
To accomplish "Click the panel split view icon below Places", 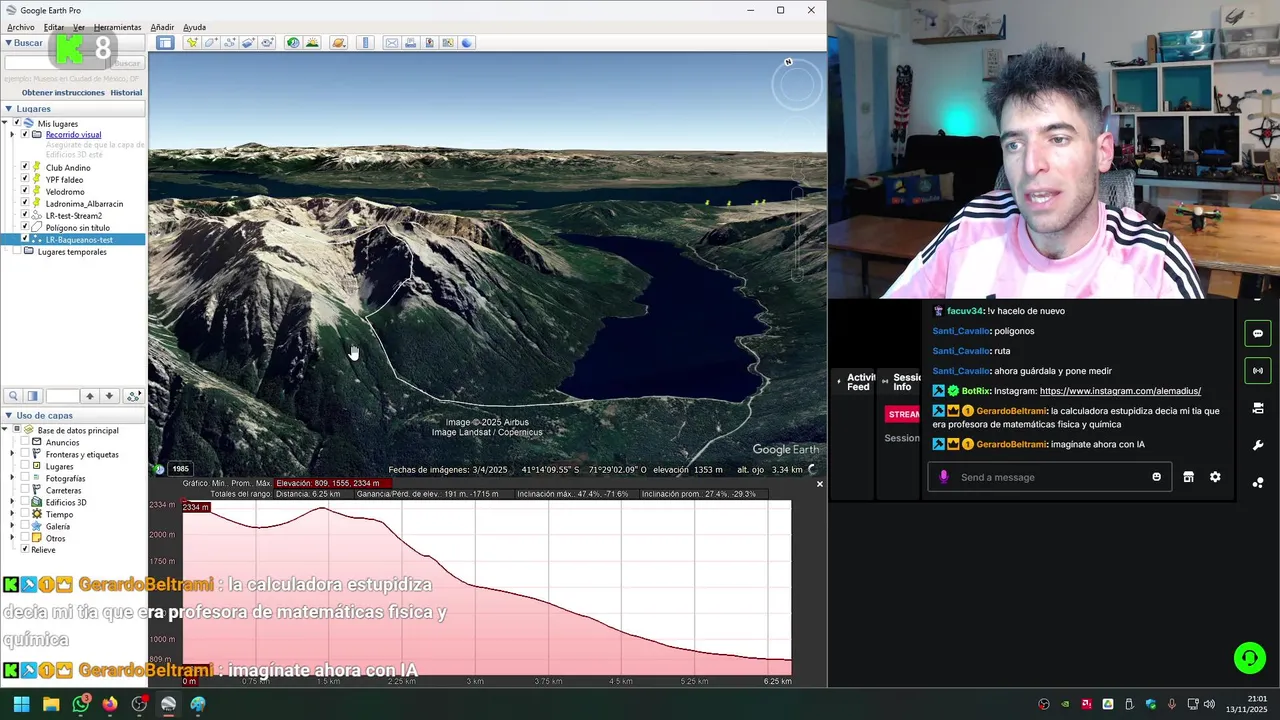I will [x=32, y=396].
